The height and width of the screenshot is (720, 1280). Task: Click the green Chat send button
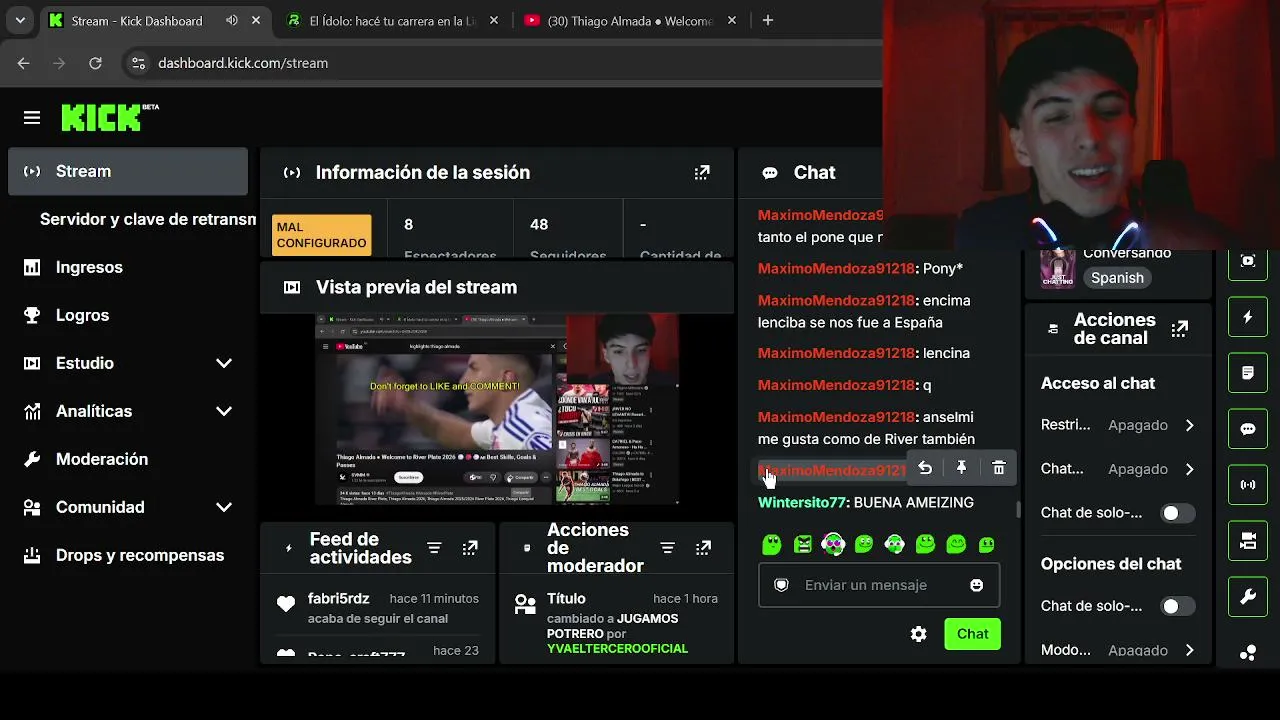[x=972, y=634]
